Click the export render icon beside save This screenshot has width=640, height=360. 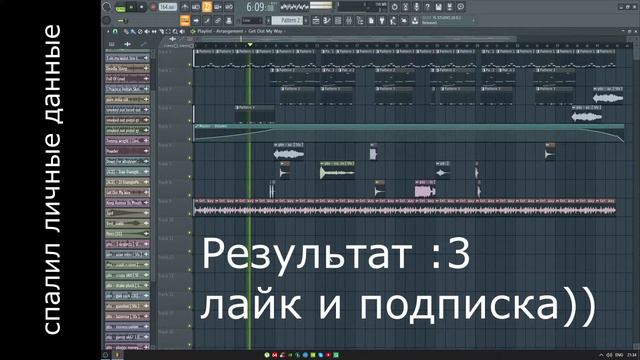(x=449, y=7)
